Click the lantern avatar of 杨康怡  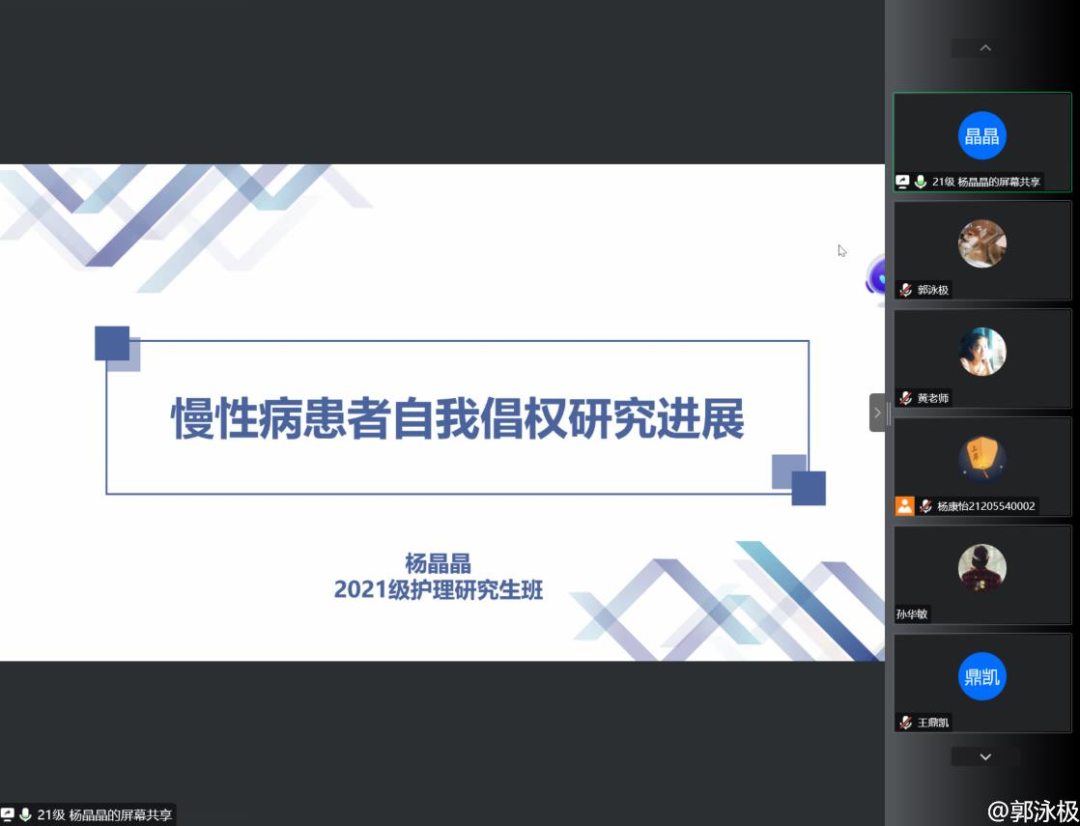(x=982, y=460)
